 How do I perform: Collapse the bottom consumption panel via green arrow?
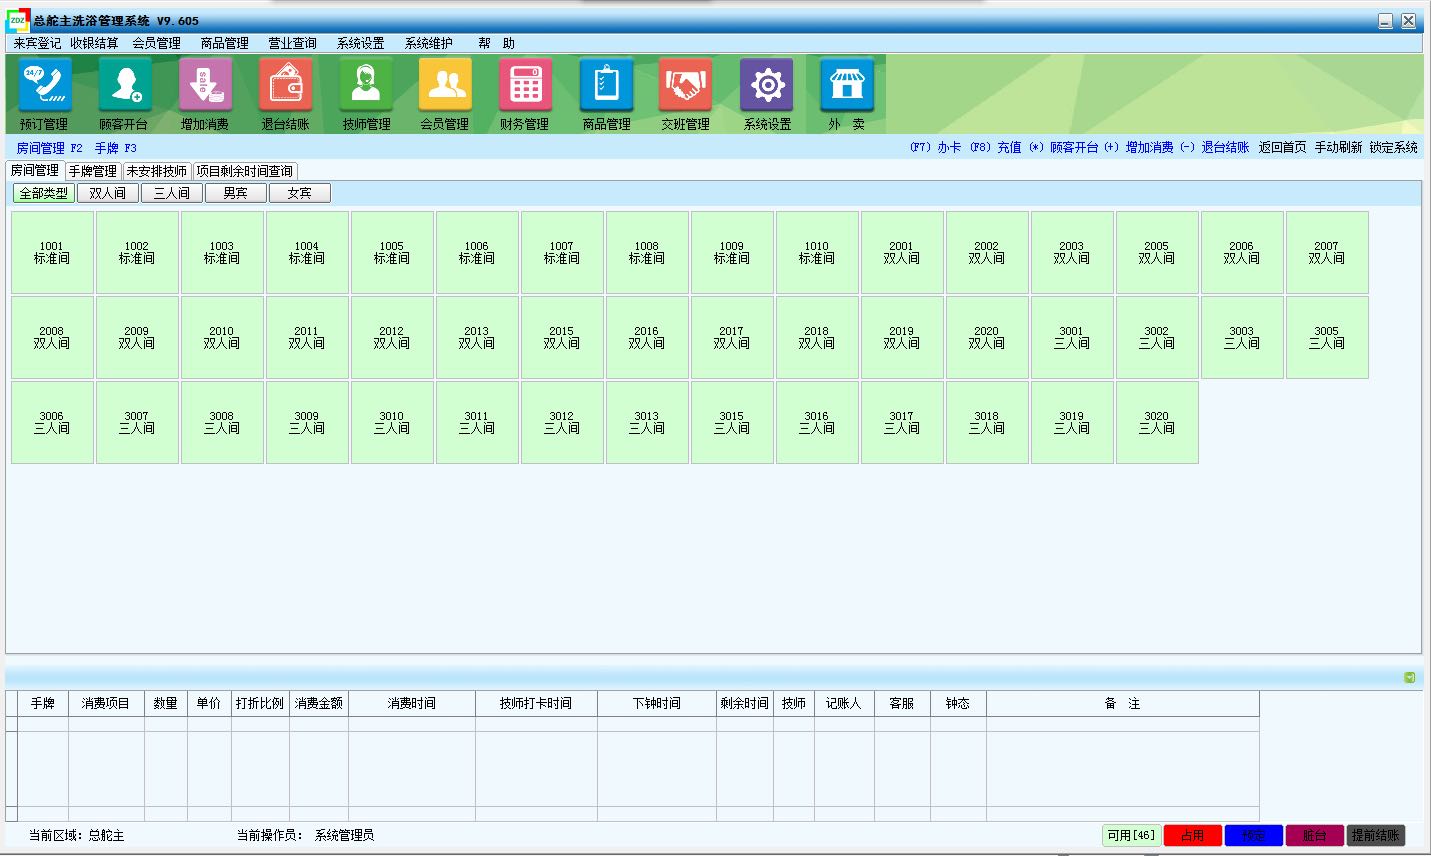click(x=1409, y=678)
